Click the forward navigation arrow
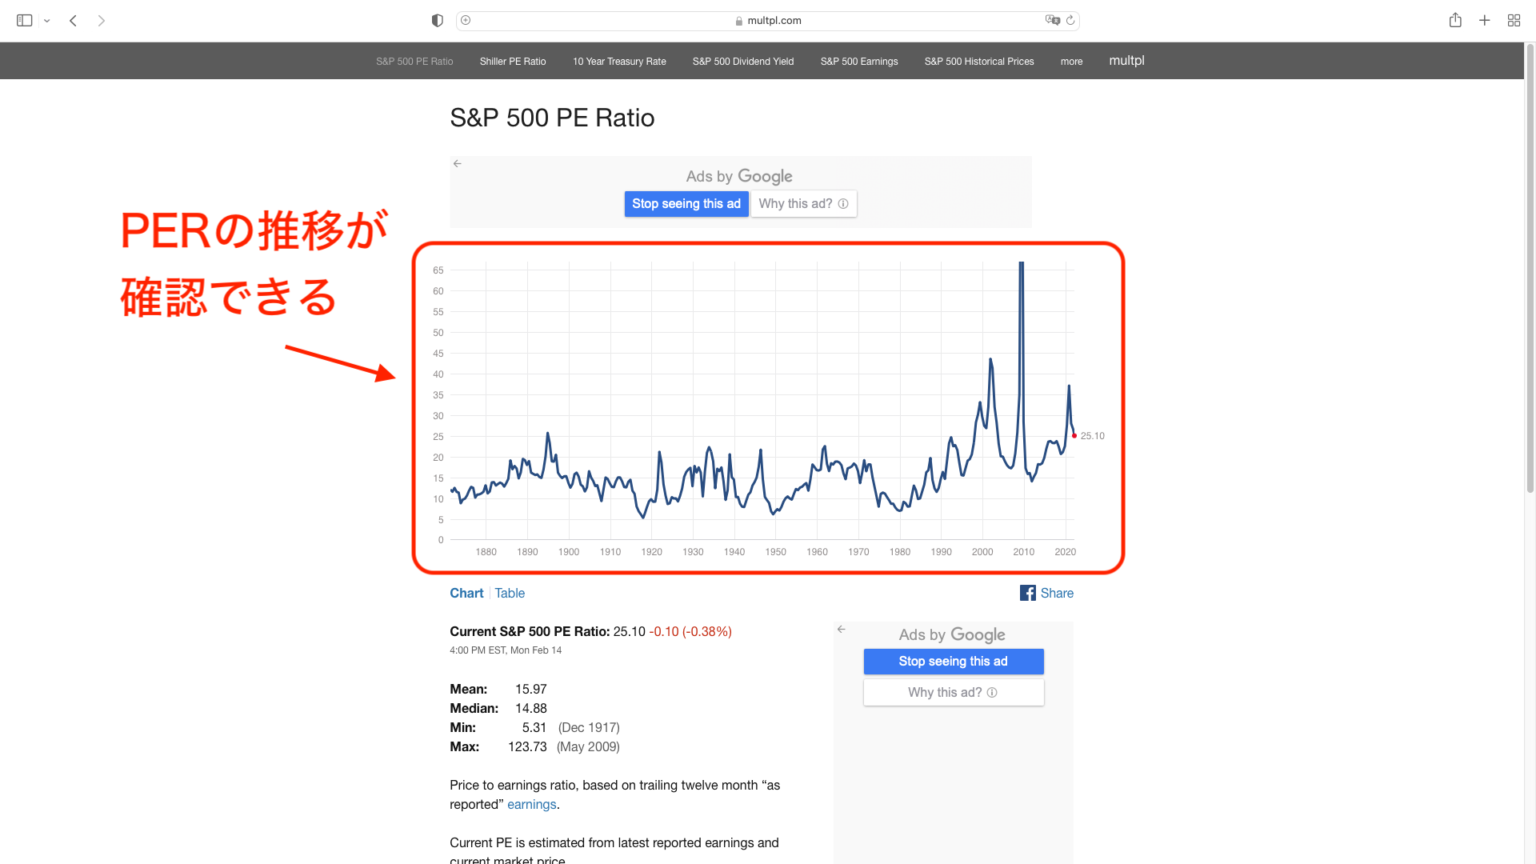This screenshot has width=1536, height=864. (99, 19)
